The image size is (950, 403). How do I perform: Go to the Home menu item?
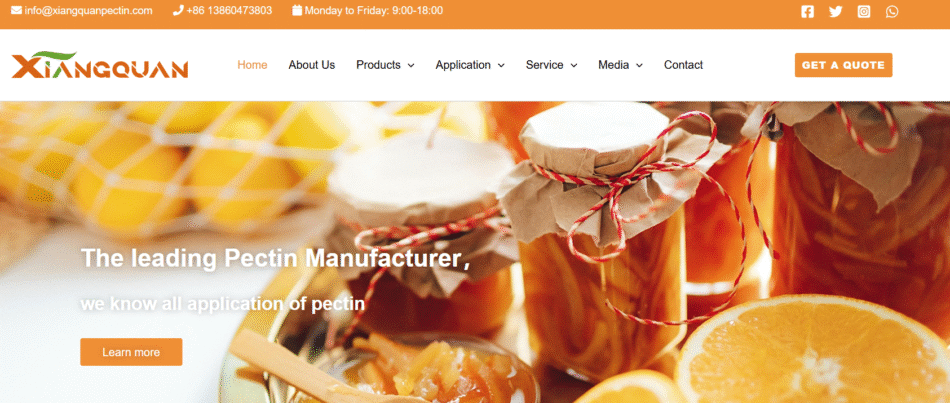(252, 65)
